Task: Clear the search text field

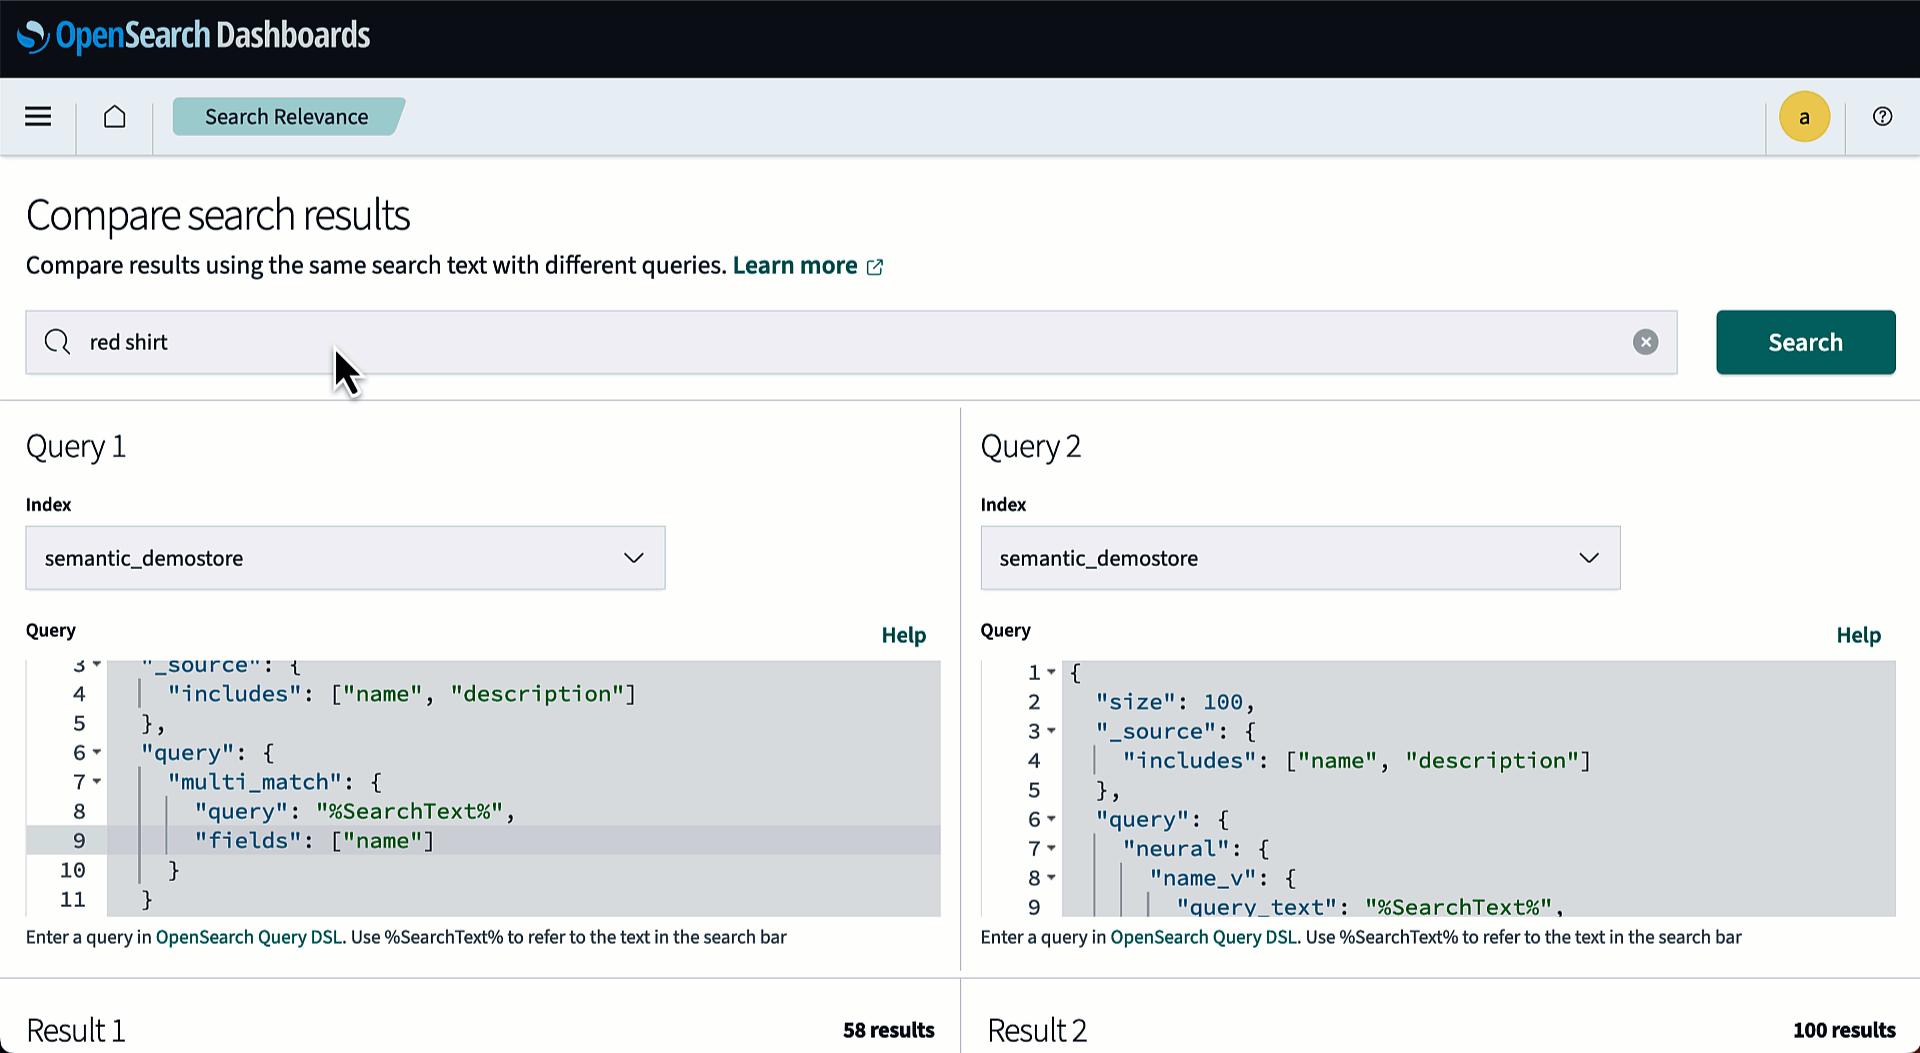Action: pyautogui.click(x=1645, y=342)
